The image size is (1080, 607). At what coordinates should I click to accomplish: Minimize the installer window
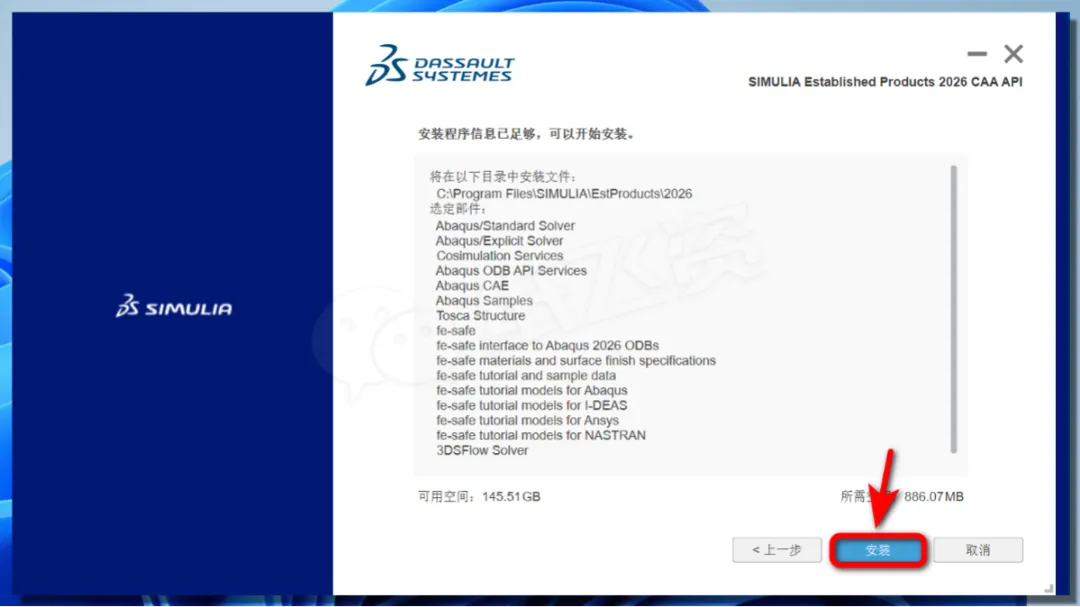point(977,54)
